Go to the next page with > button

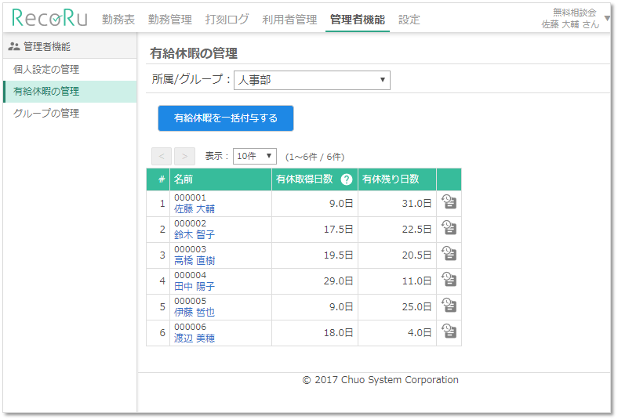184,156
